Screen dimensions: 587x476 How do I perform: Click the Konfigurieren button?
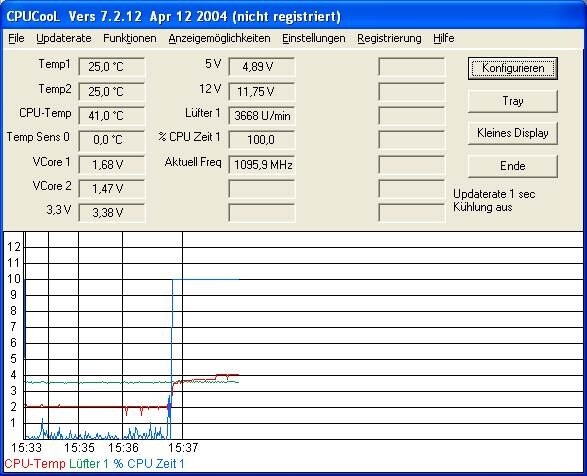pyautogui.click(x=513, y=68)
